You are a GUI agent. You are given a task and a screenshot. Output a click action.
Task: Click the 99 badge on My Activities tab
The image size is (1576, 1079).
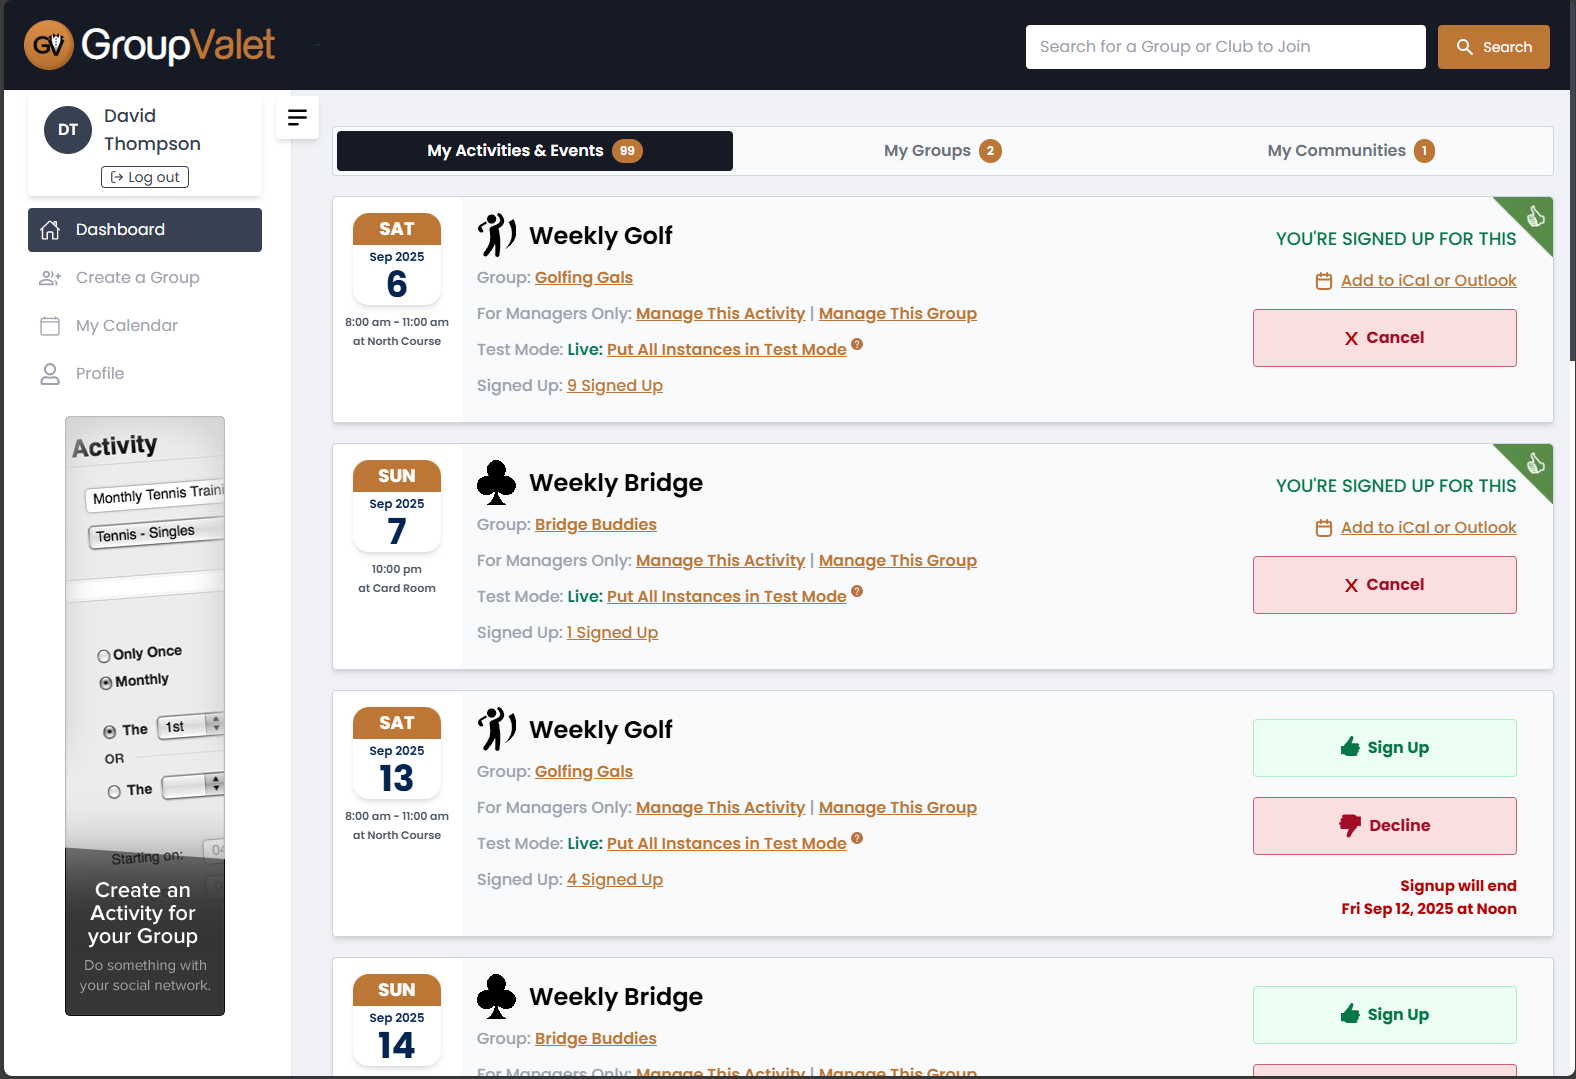[x=627, y=151]
